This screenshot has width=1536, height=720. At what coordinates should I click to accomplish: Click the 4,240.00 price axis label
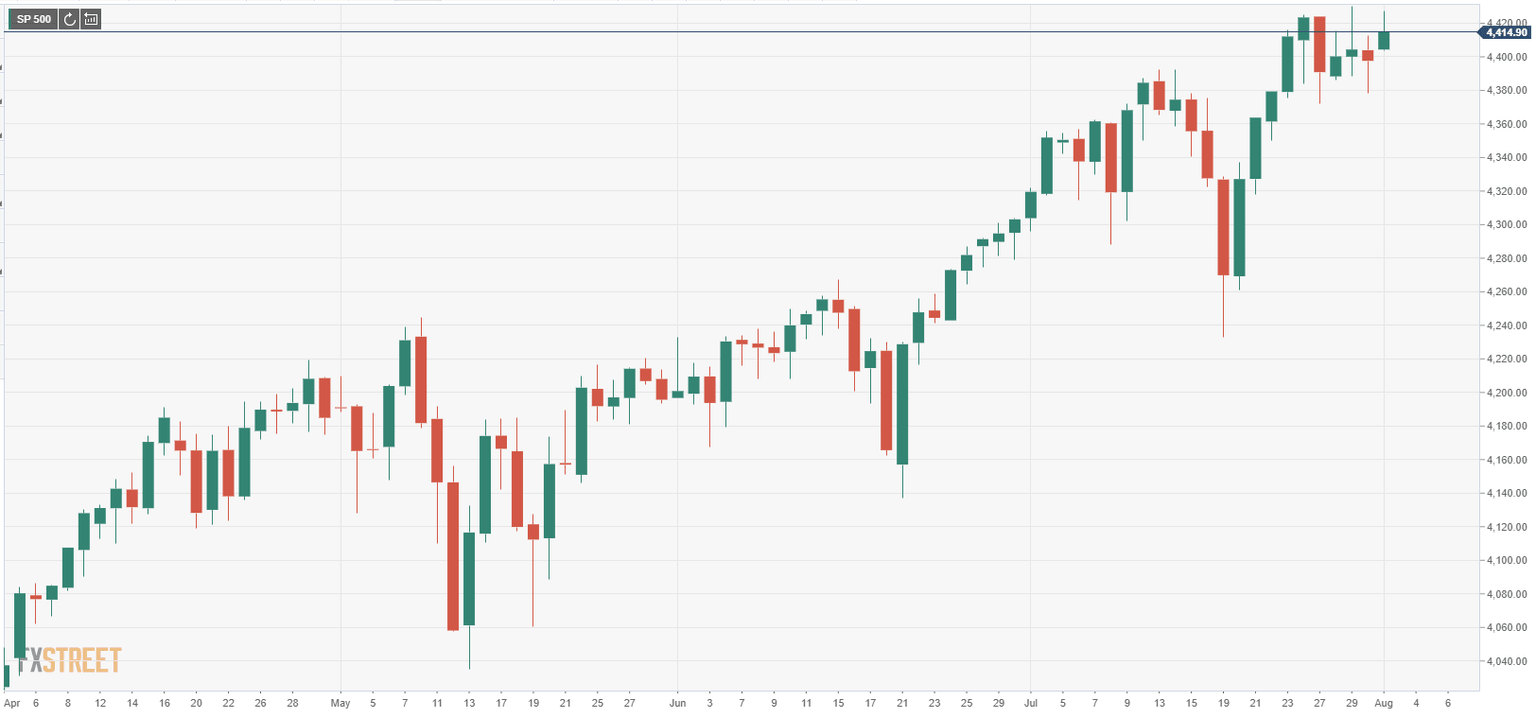[x=1505, y=326]
